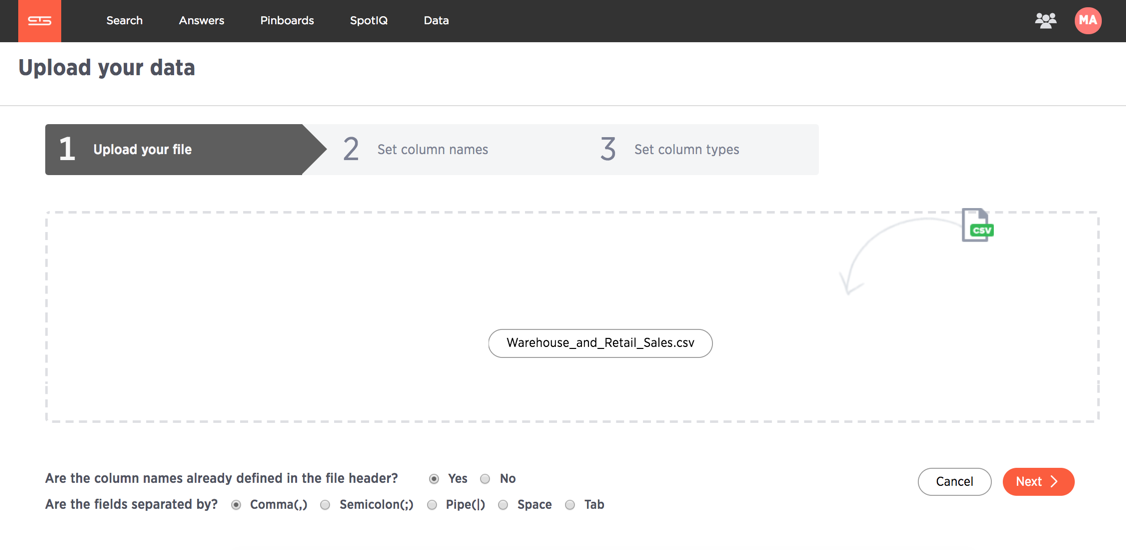1126x550 pixels.
Task: Cancel the data upload
Action: [x=954, y=482]
